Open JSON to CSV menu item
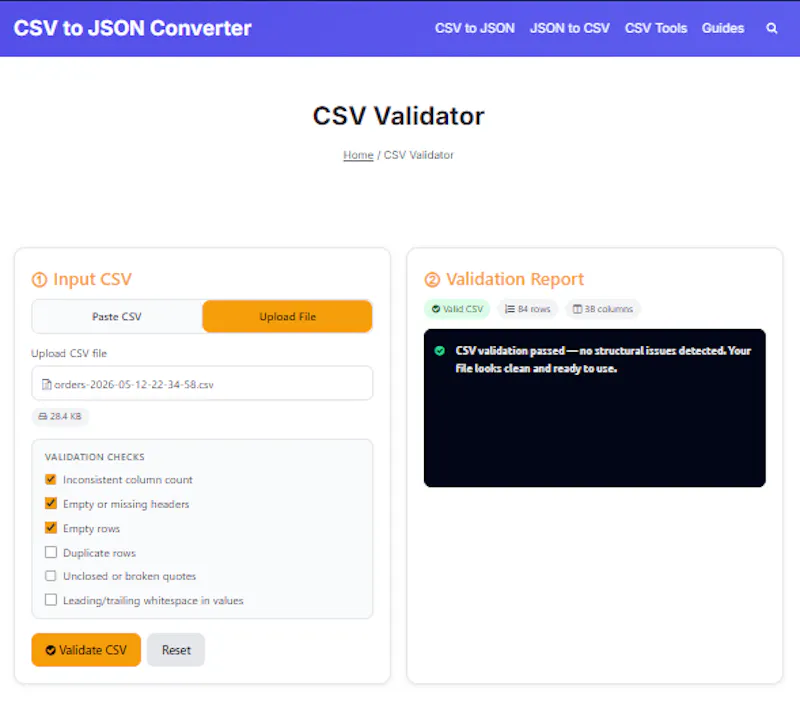 (x=569, y=28)
